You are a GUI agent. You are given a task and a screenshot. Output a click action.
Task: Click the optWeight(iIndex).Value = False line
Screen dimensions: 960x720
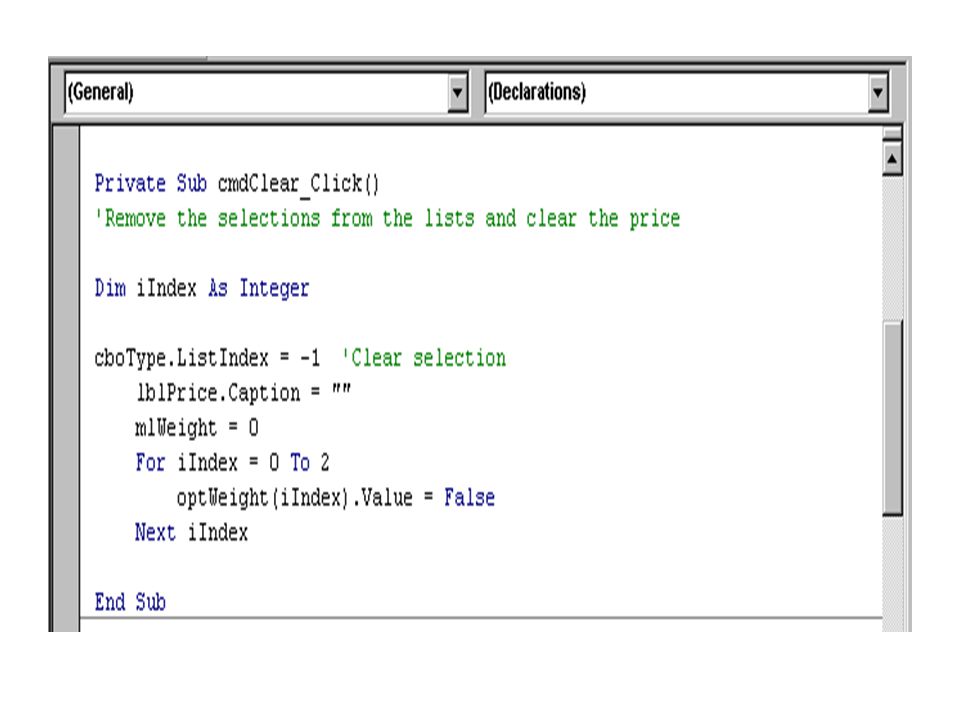click(336, 497)
